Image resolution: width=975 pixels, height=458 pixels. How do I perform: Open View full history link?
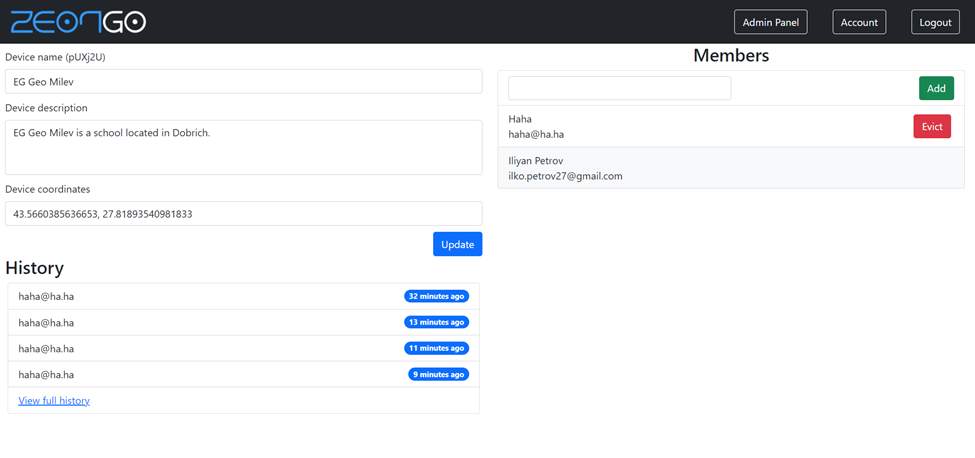pyautogui.click(x=54, y=401)
